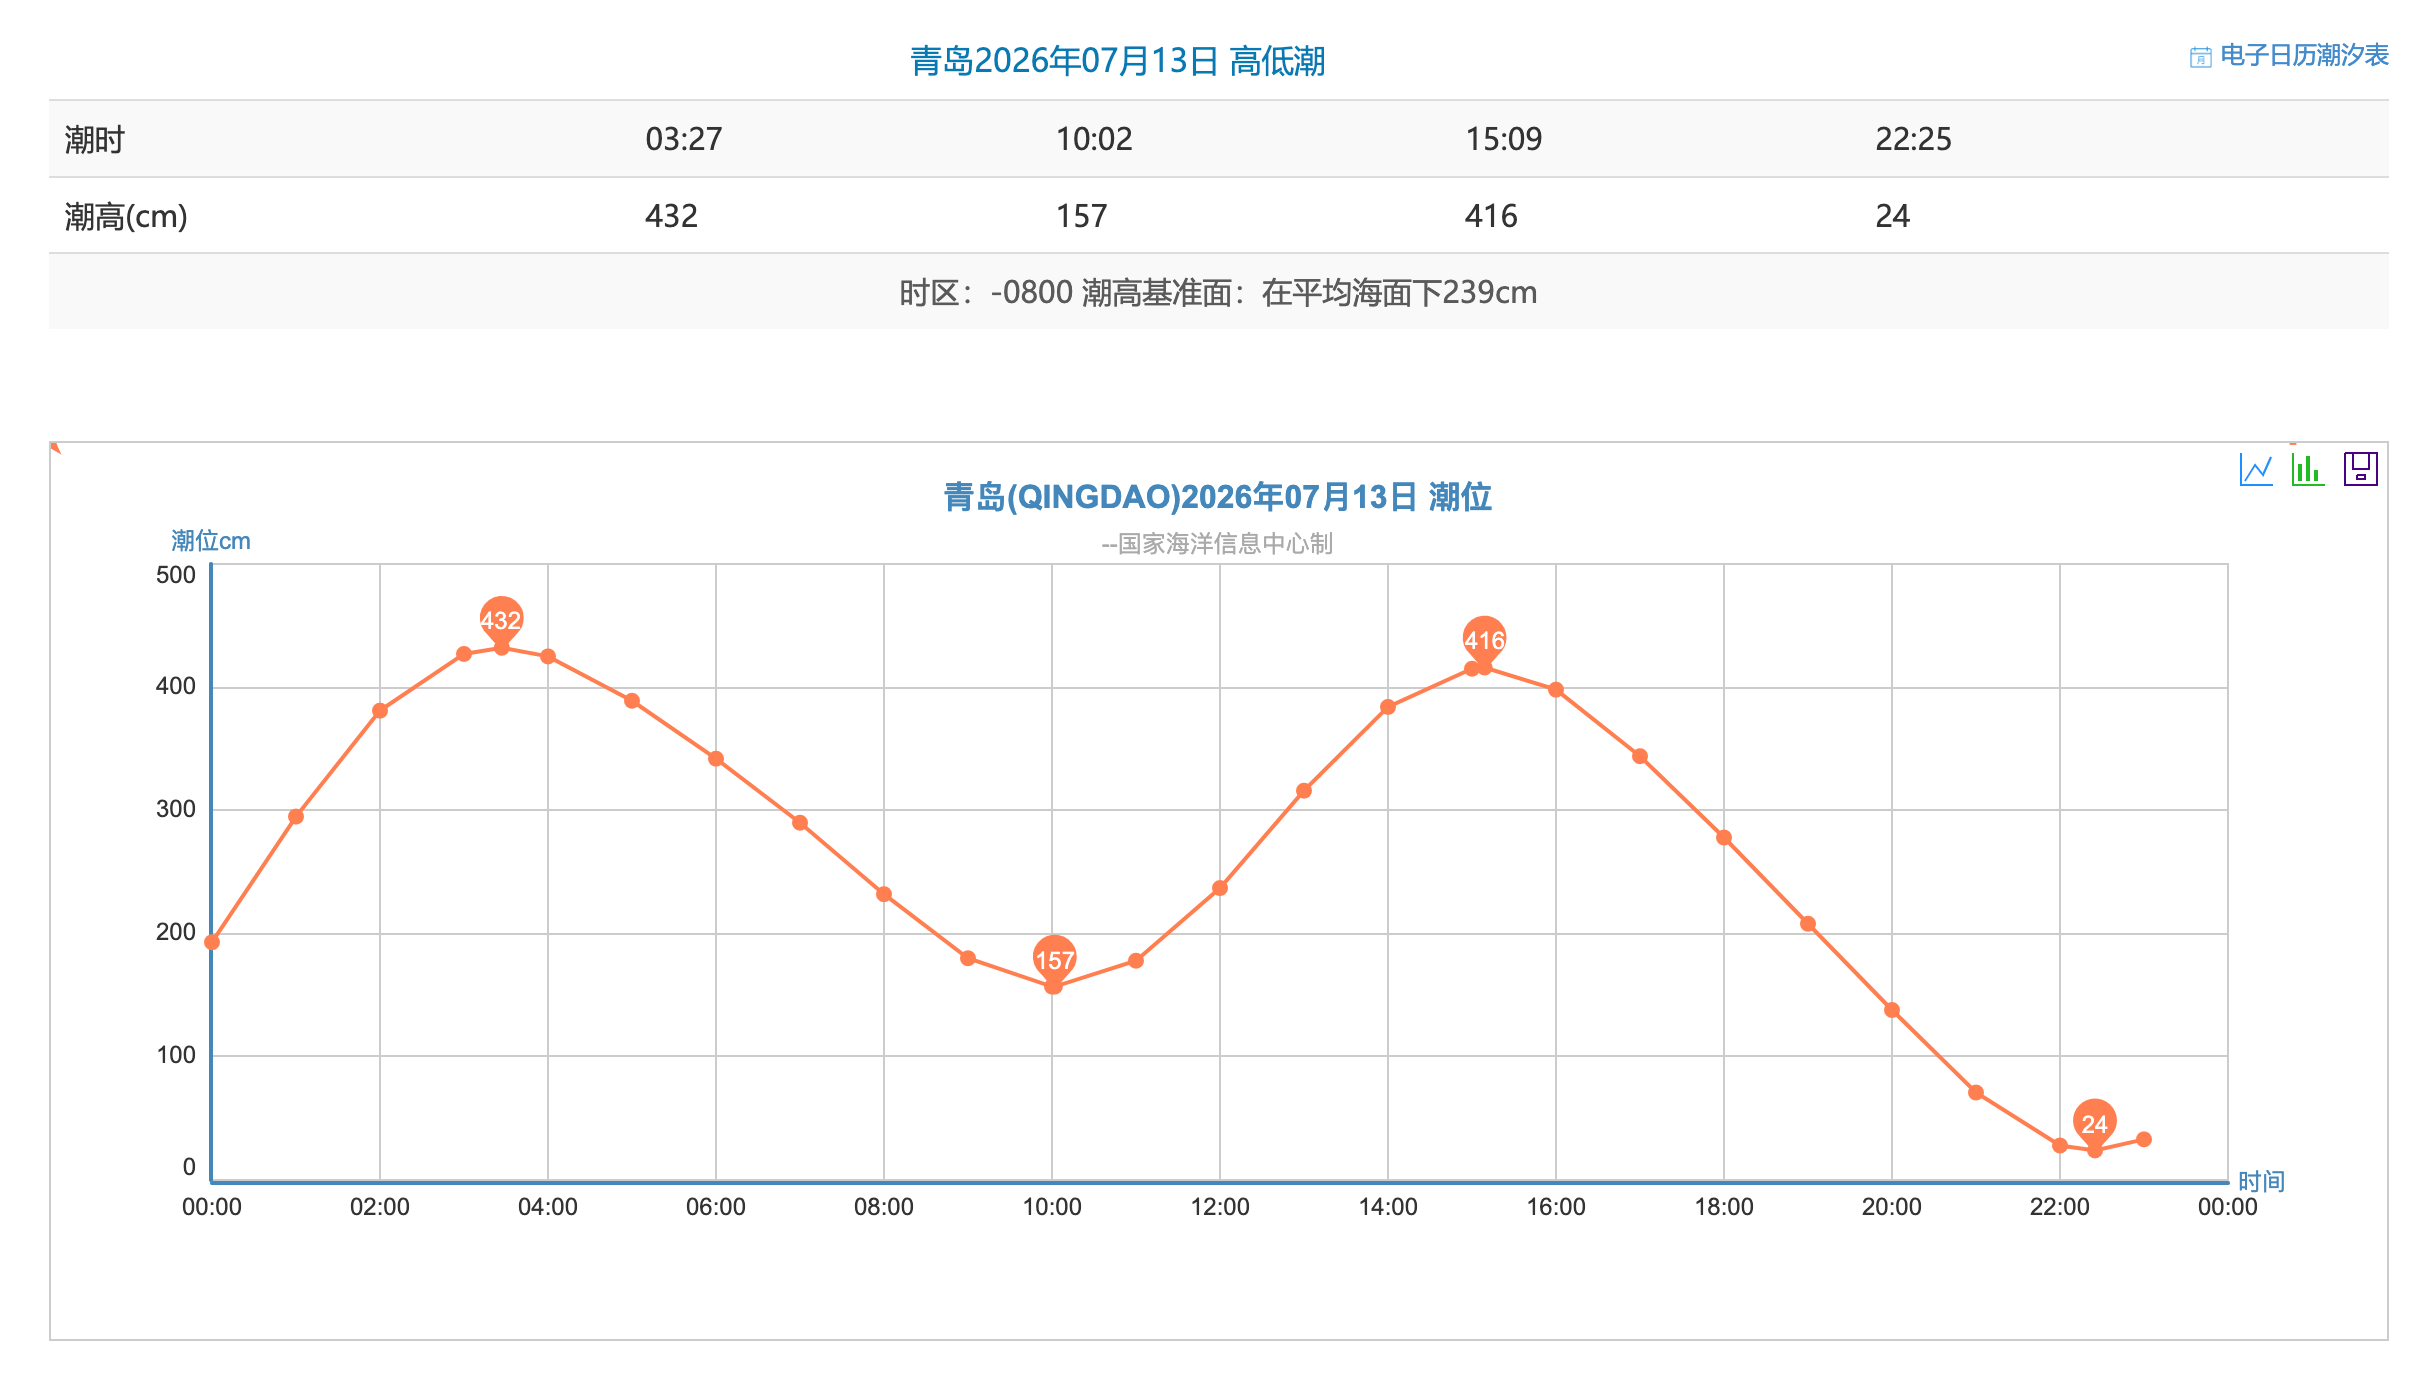Click the 14:00 x-axis tick label
Screen dimensions: 2434x1382
[1388, 1207]
